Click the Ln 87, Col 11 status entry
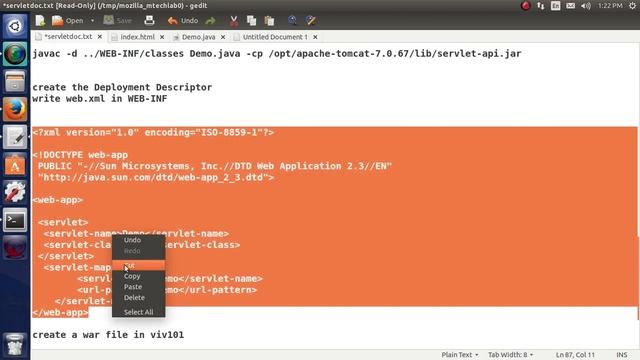The height and width of the screenshot is (360, 640). [x=575, y=355]
